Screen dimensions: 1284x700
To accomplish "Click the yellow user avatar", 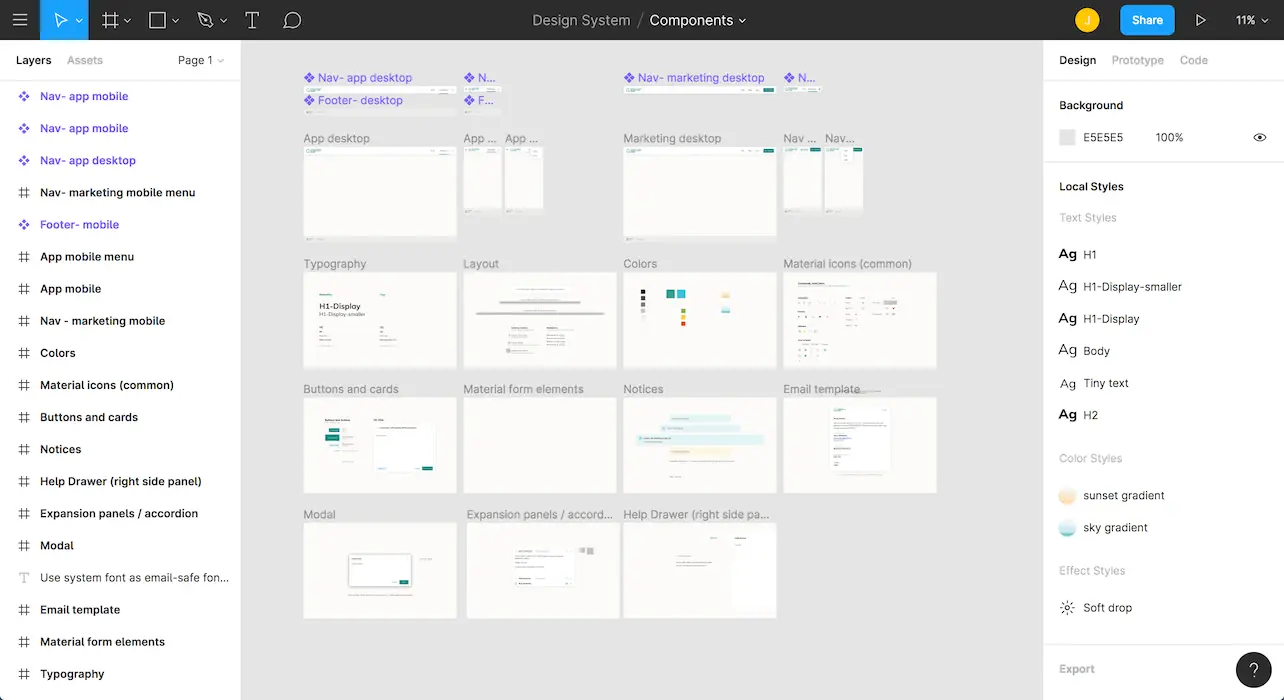I will pyautogui.click(x=1089, y=20).
